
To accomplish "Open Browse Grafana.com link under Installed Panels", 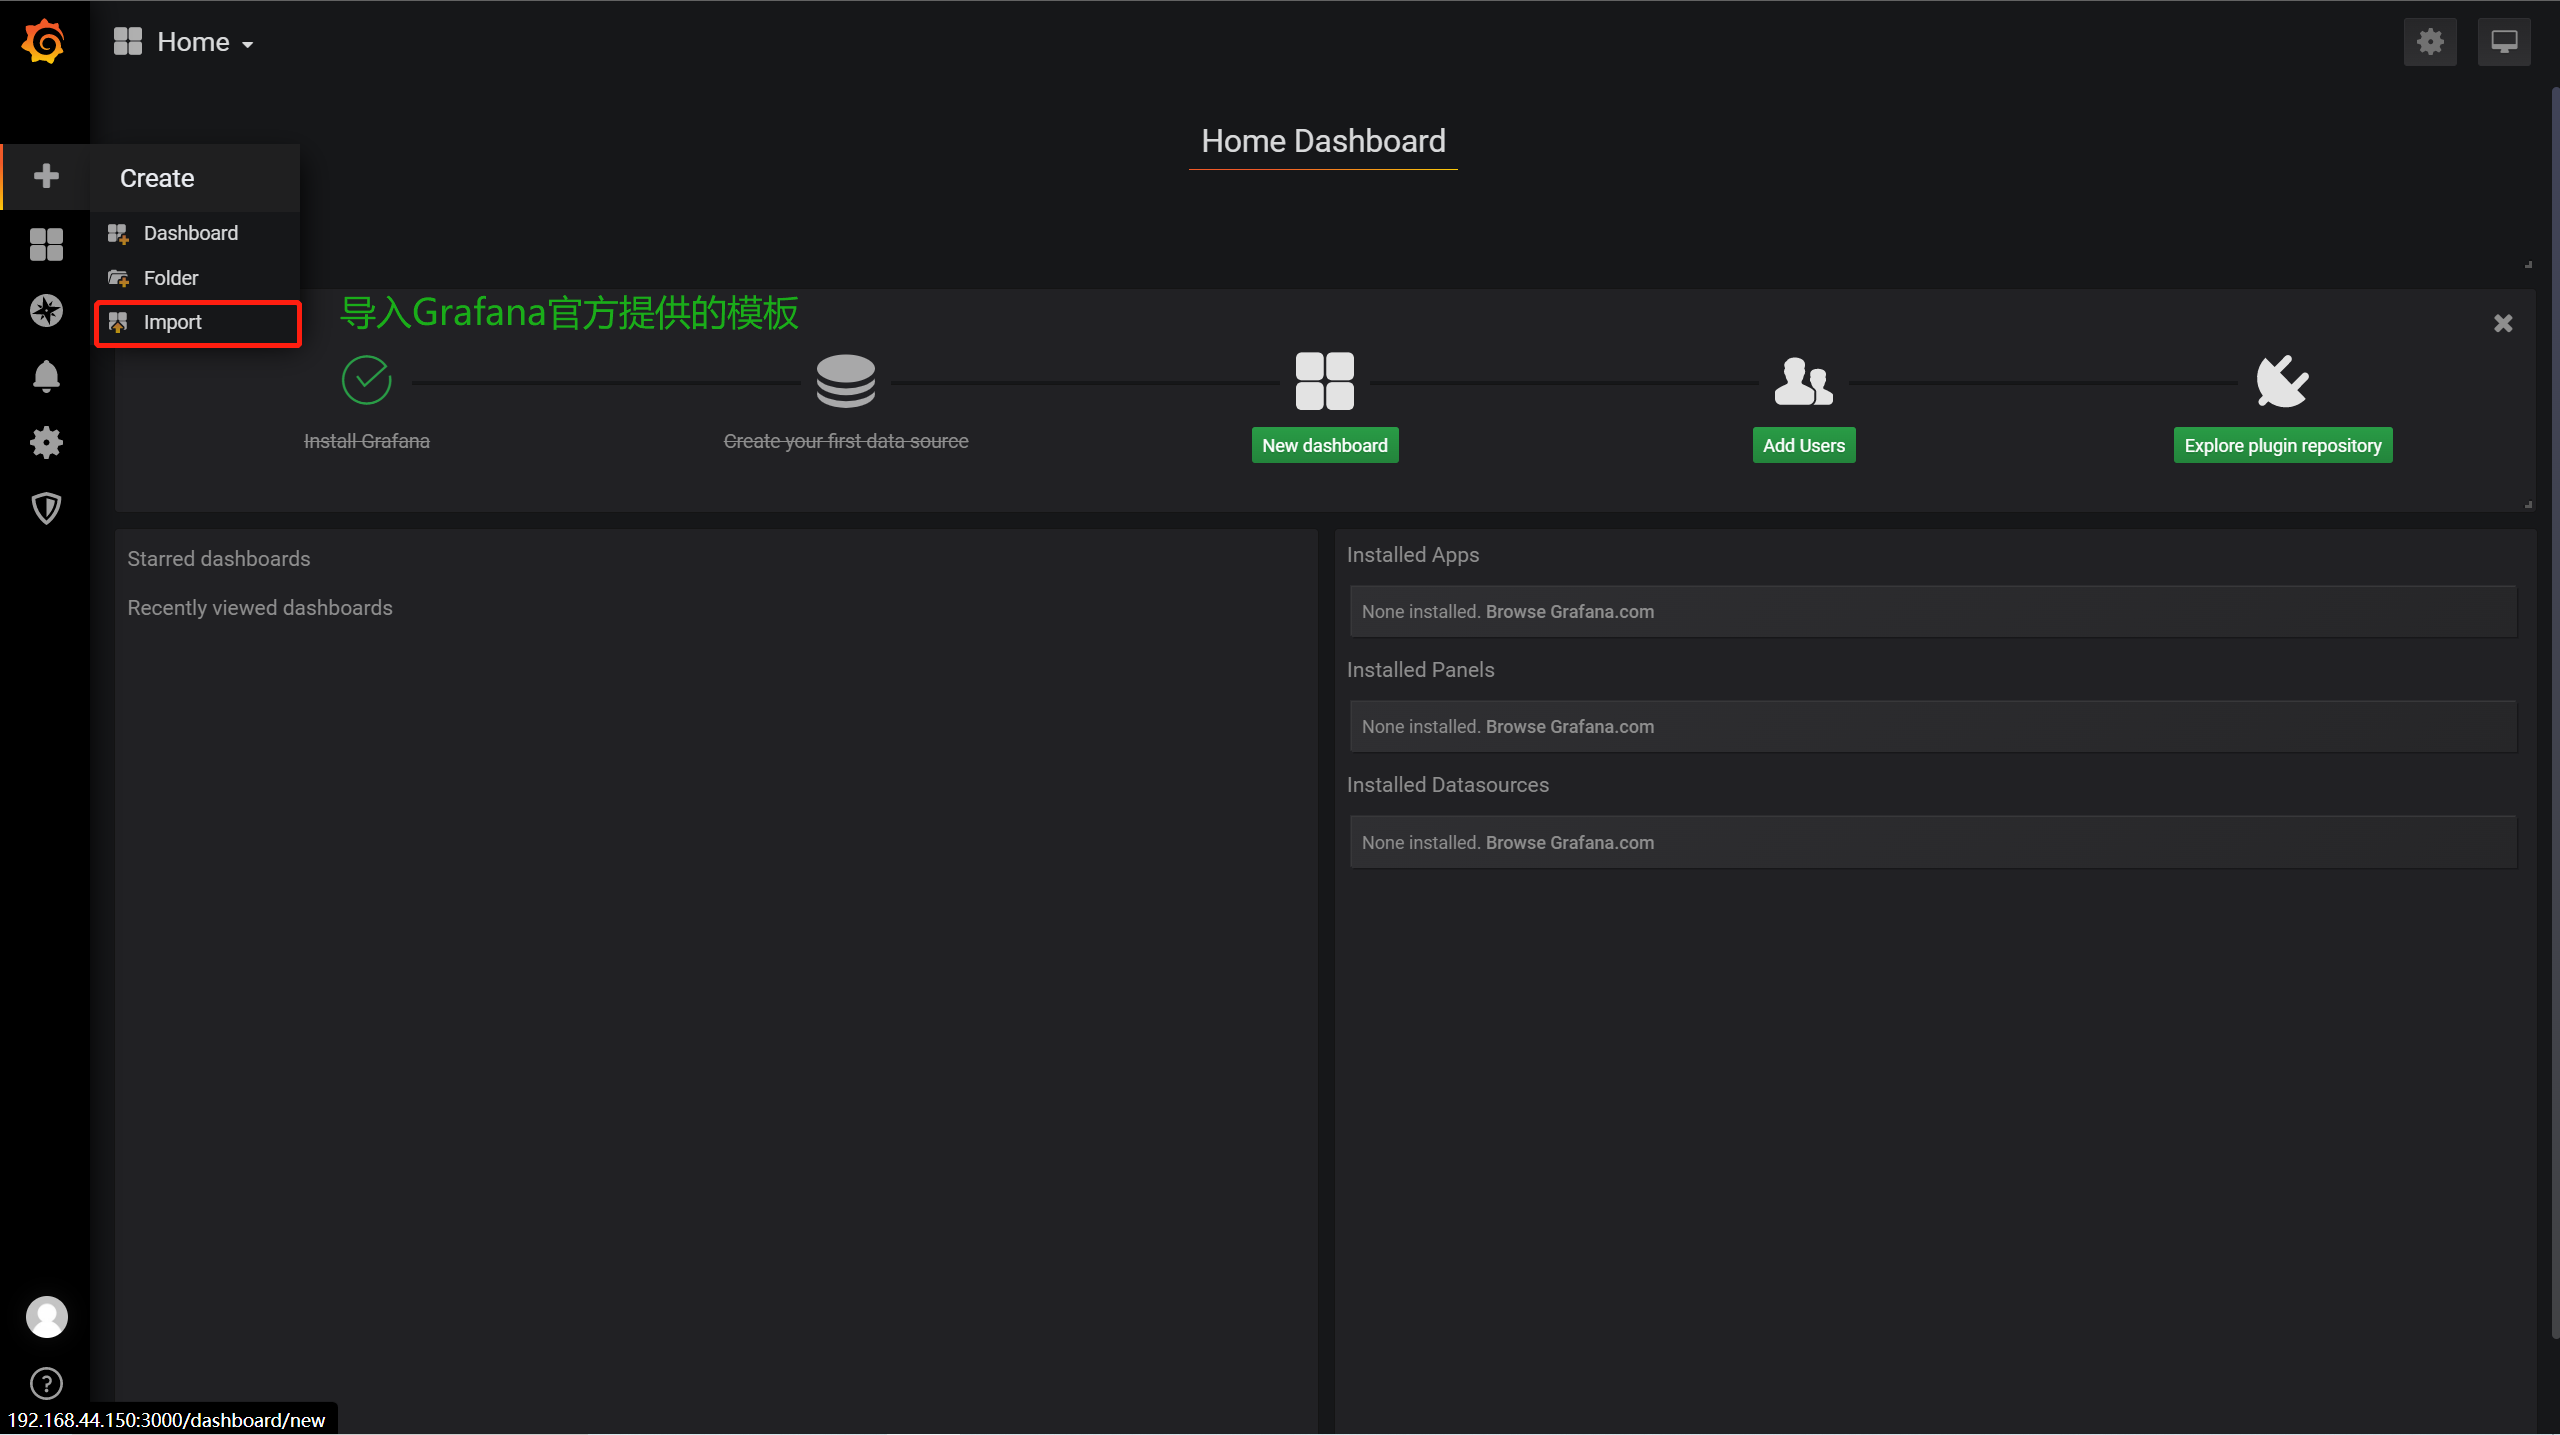I will coord(1569,727).
